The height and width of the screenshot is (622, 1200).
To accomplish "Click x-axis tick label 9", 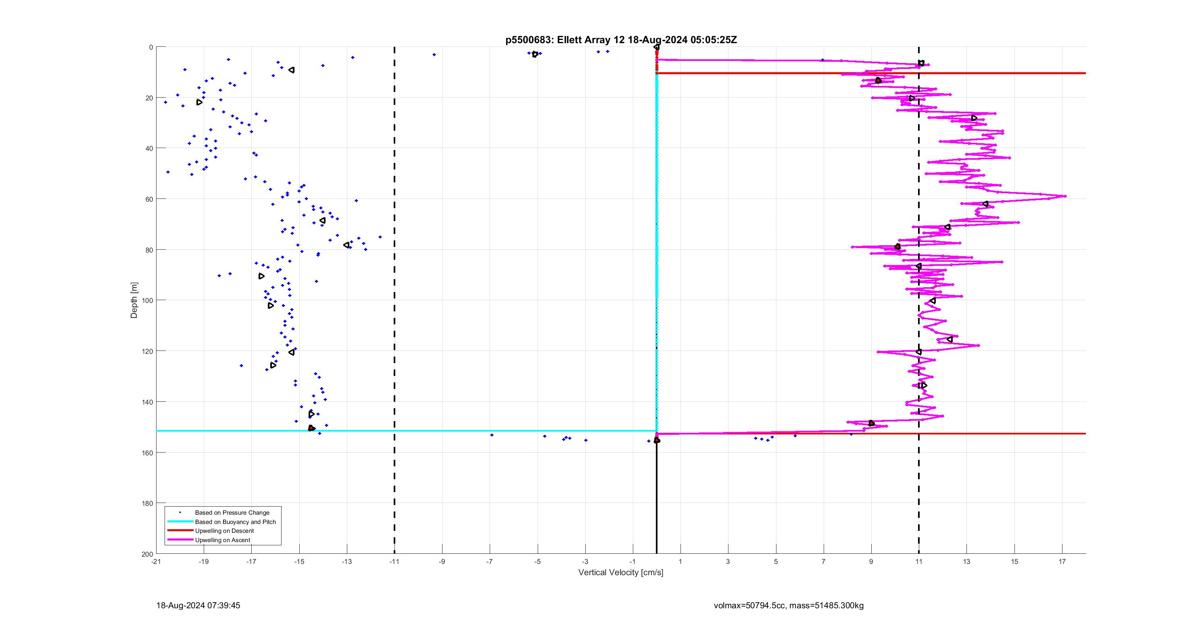I will tap(871, 562).
